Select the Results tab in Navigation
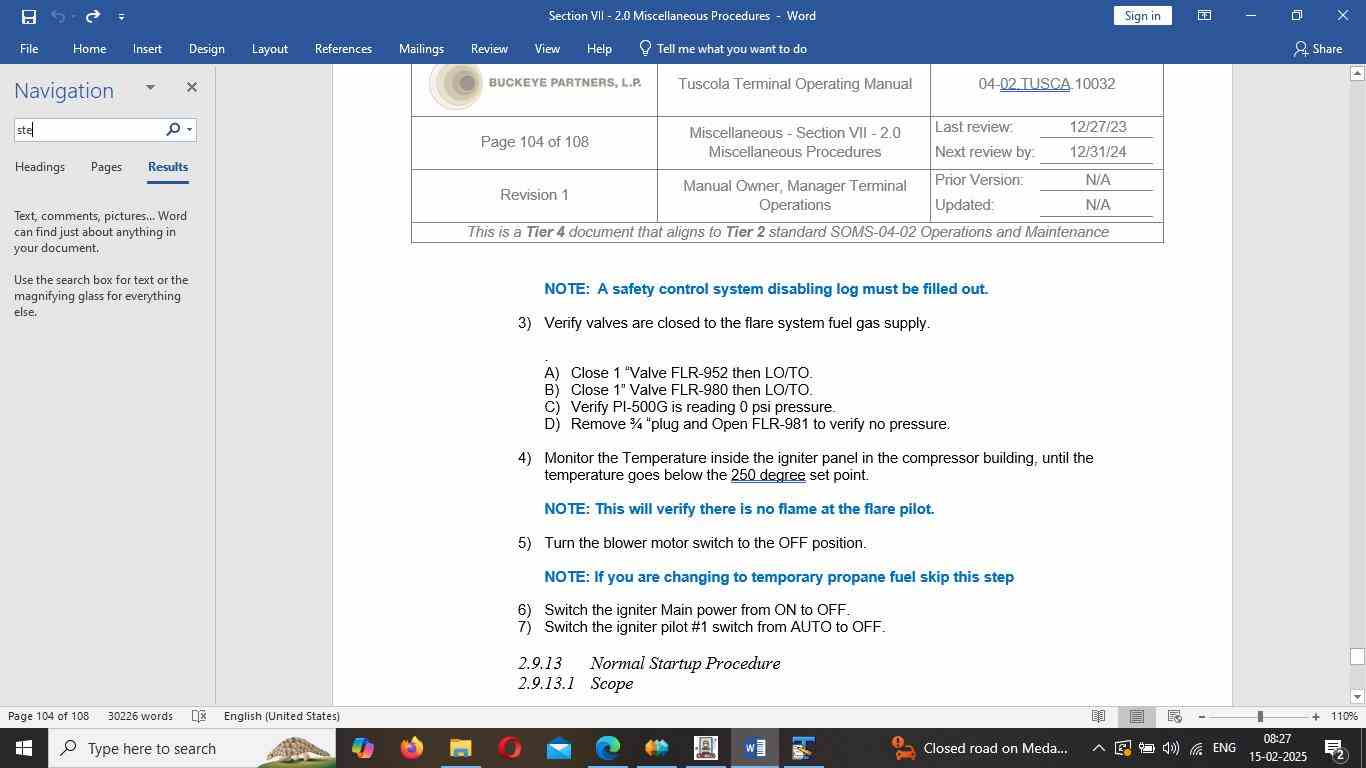The height and width of the screenshot is (768, 1366). pyautogui.click(x=168, y=167)
